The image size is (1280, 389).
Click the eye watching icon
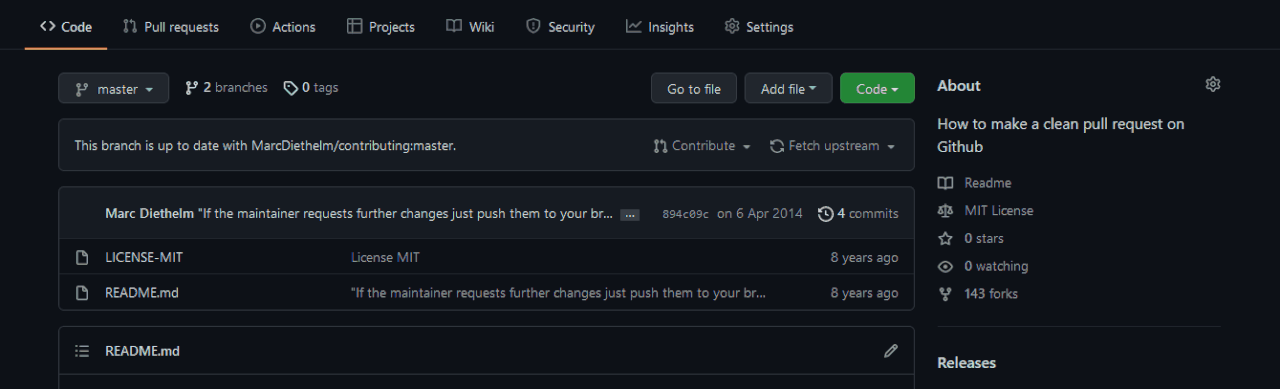(x=945, y=267)
